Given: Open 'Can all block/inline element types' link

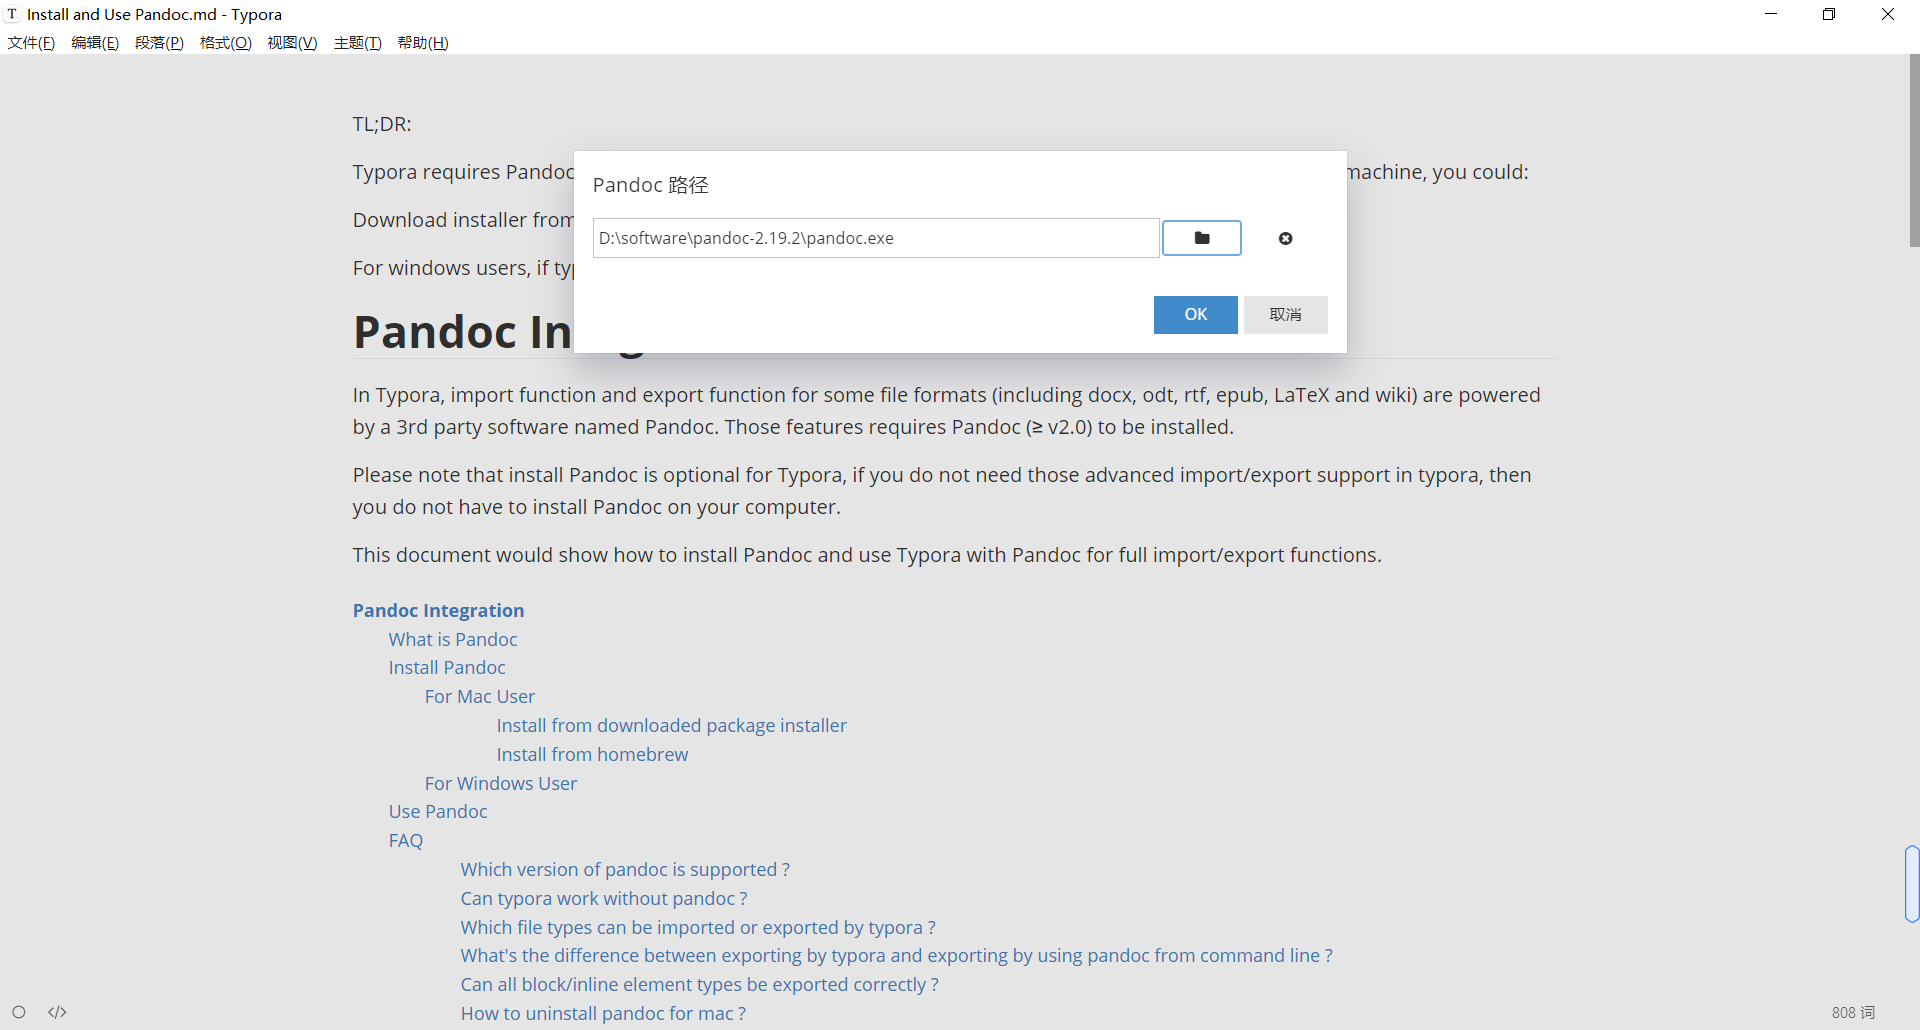Looking at the screenshot, I should pyautogui.click(x=700, y=984).
